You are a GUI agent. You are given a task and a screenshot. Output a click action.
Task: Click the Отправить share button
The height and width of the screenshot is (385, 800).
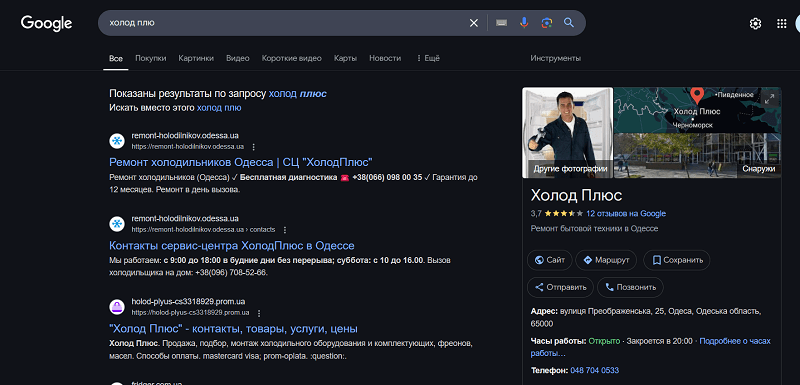point(560,287)
